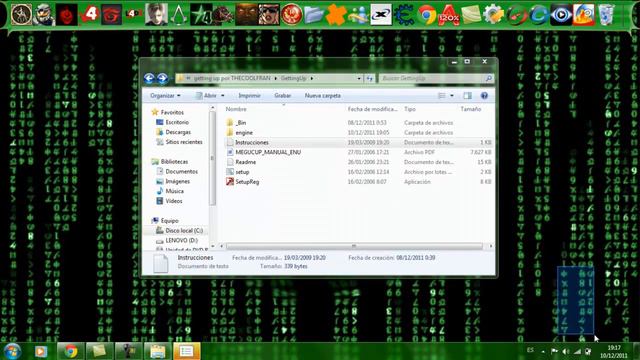Launch the Vitruvian man game icon in dock
The height and width of the screenshot is (360, 640).
[x=21, y=15]
